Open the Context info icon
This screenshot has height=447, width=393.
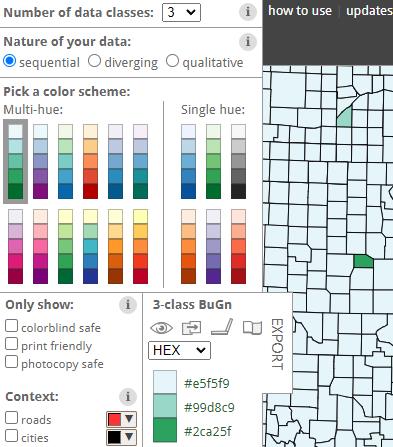pos(127,397)
